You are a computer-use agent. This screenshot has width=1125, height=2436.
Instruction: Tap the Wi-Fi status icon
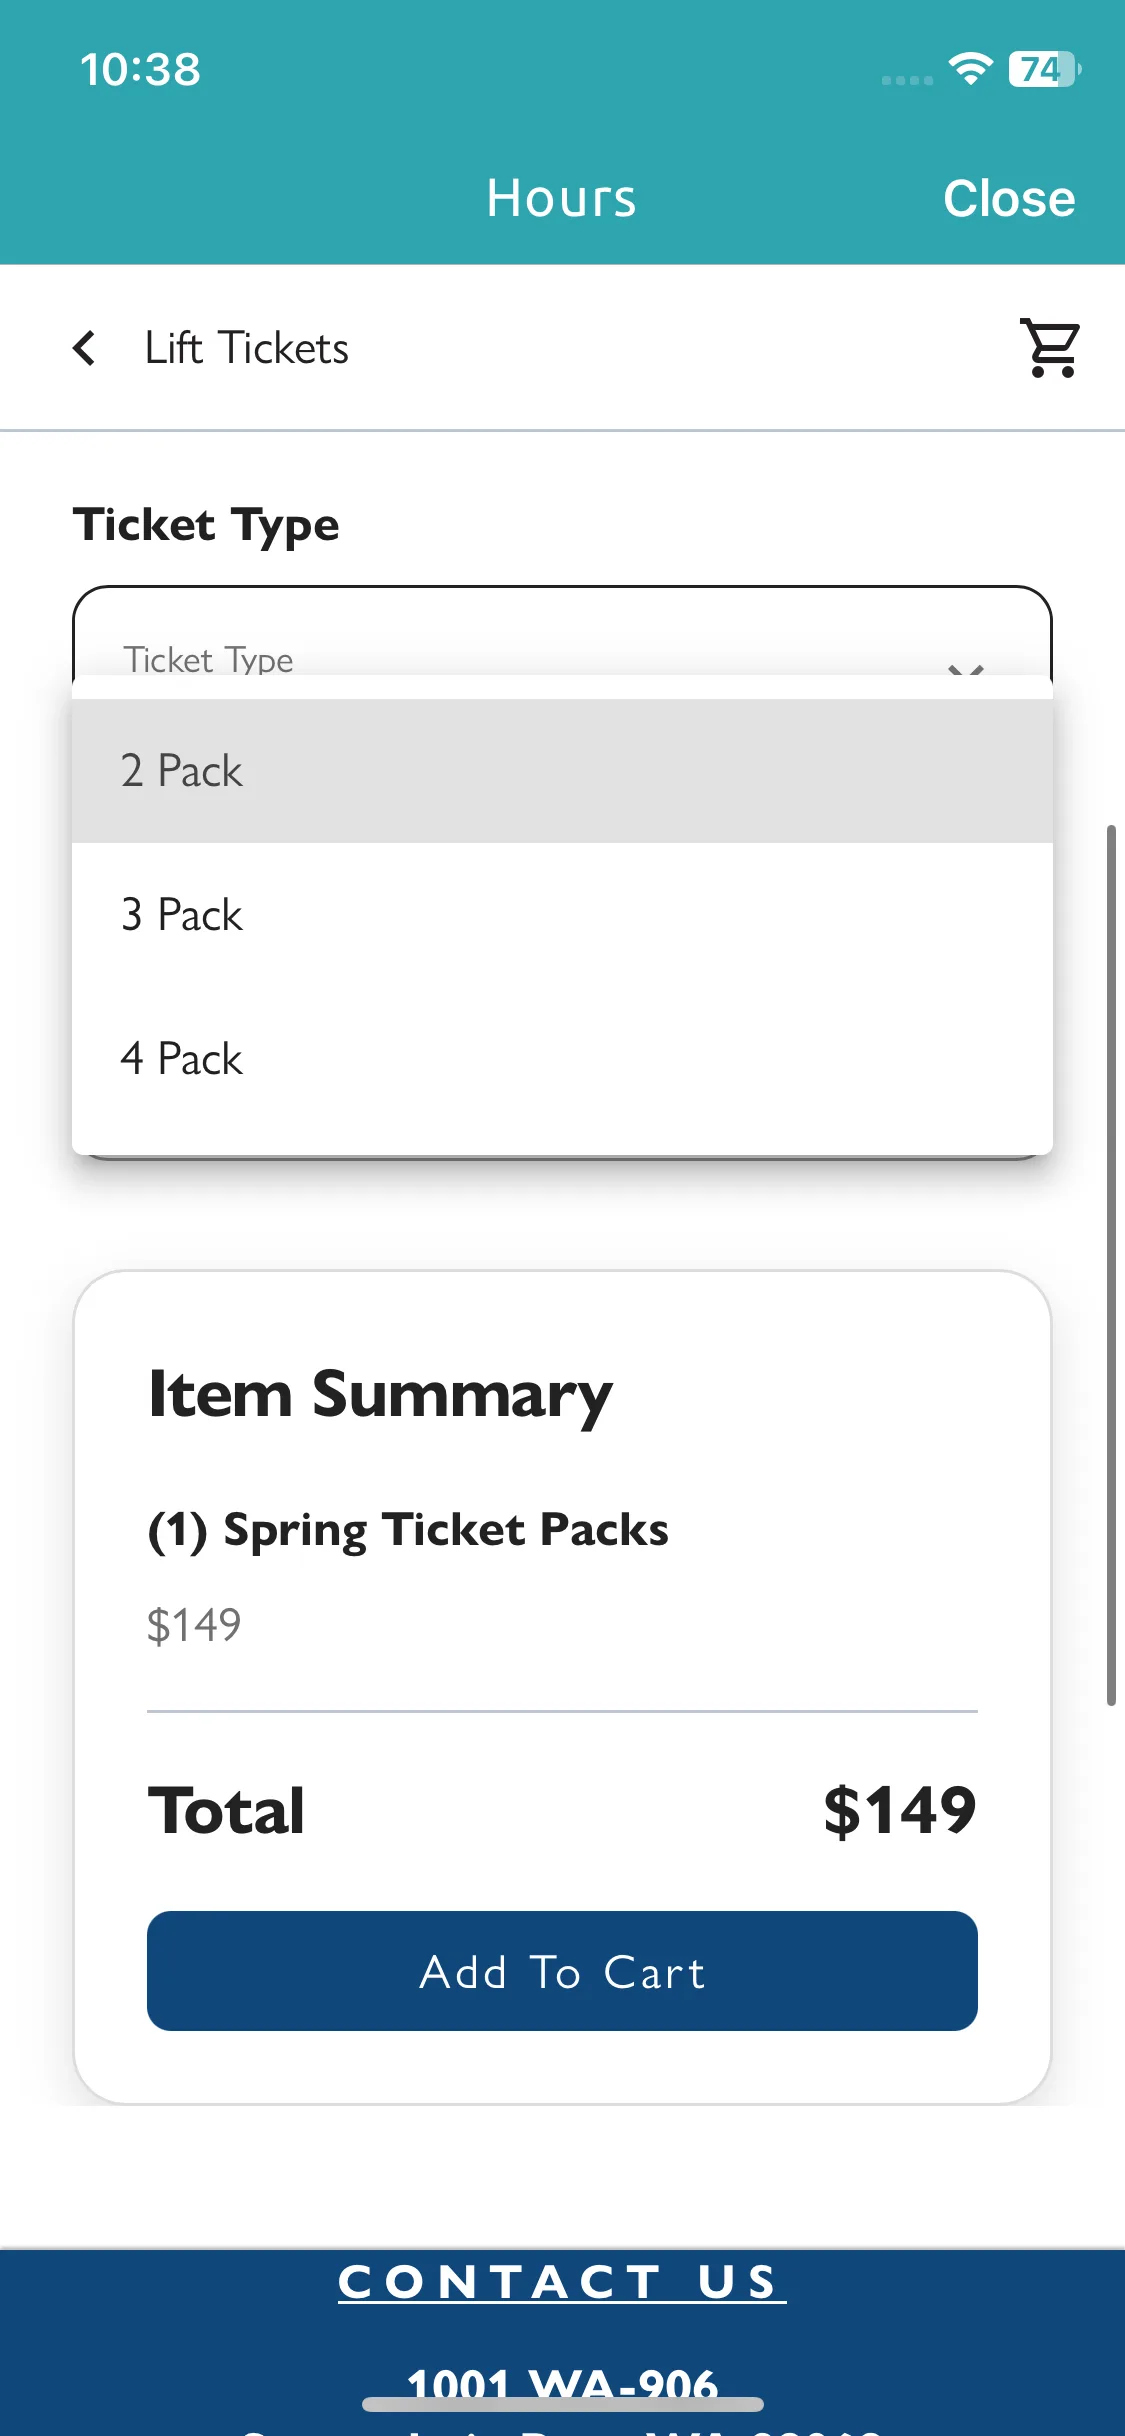point(969,69)
